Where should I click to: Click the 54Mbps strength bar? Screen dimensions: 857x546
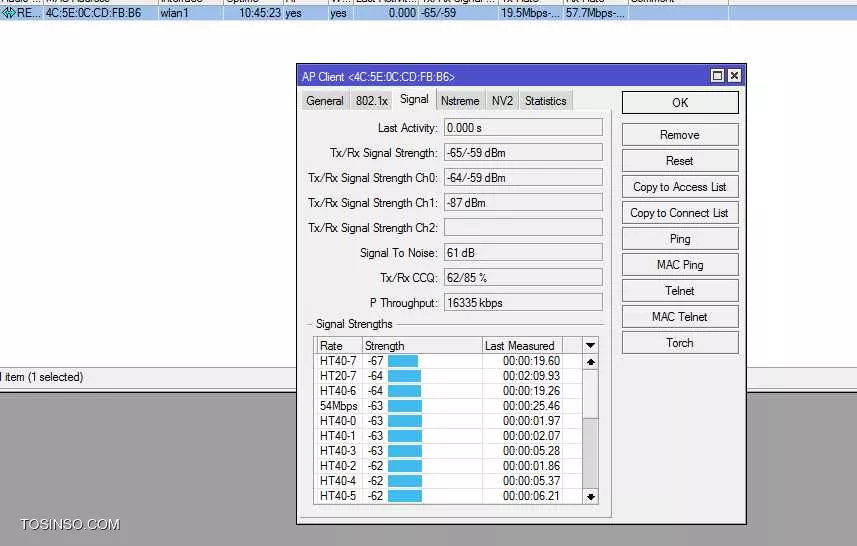pos(405,406)
